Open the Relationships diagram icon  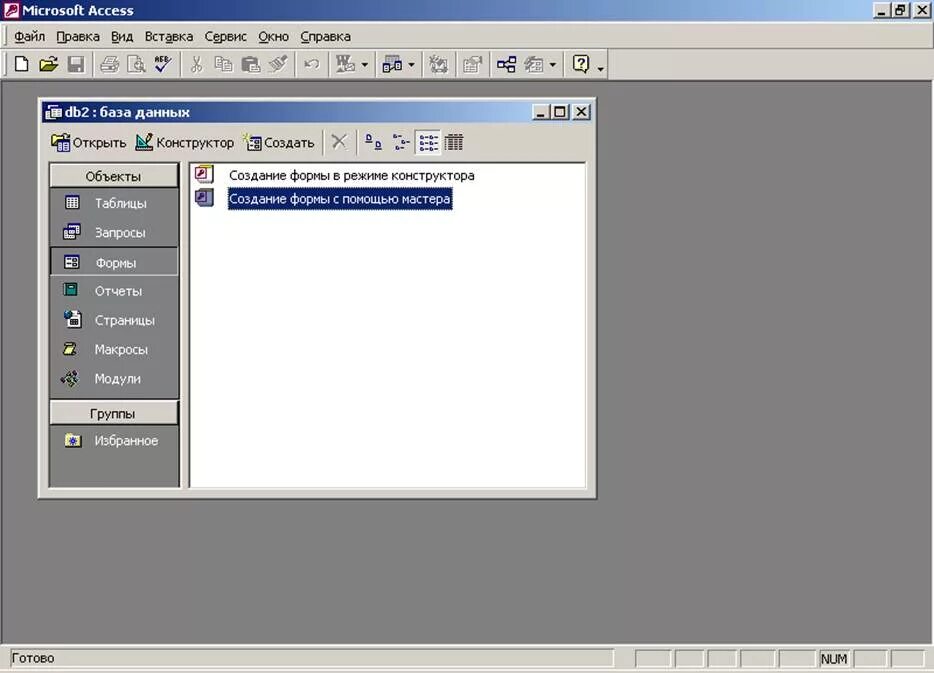click(x=506, y=64)
